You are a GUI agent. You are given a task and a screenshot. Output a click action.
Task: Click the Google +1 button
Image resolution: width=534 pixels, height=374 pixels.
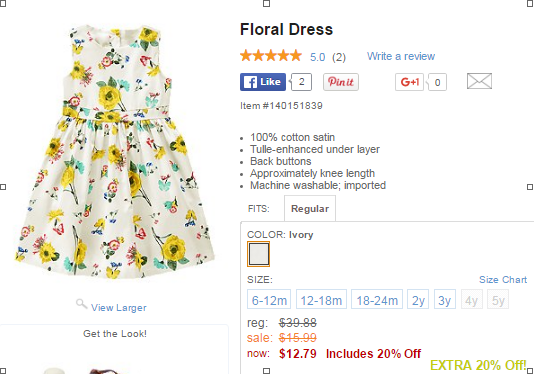(409, 82)
